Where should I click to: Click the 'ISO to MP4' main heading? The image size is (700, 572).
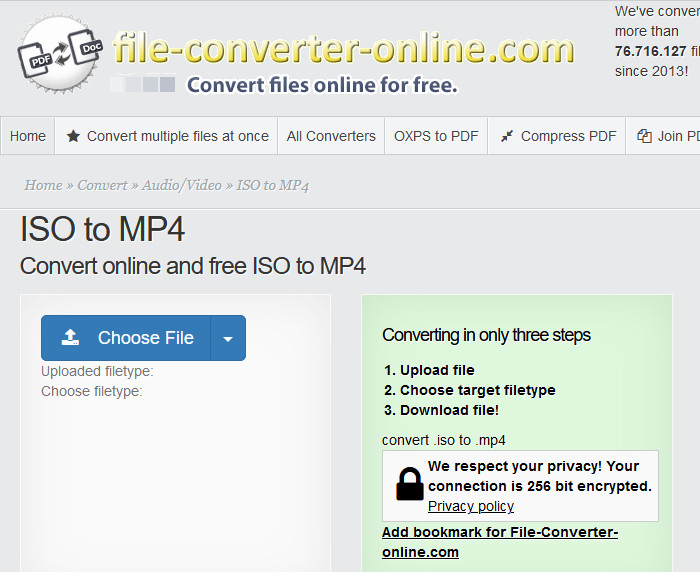102,229
